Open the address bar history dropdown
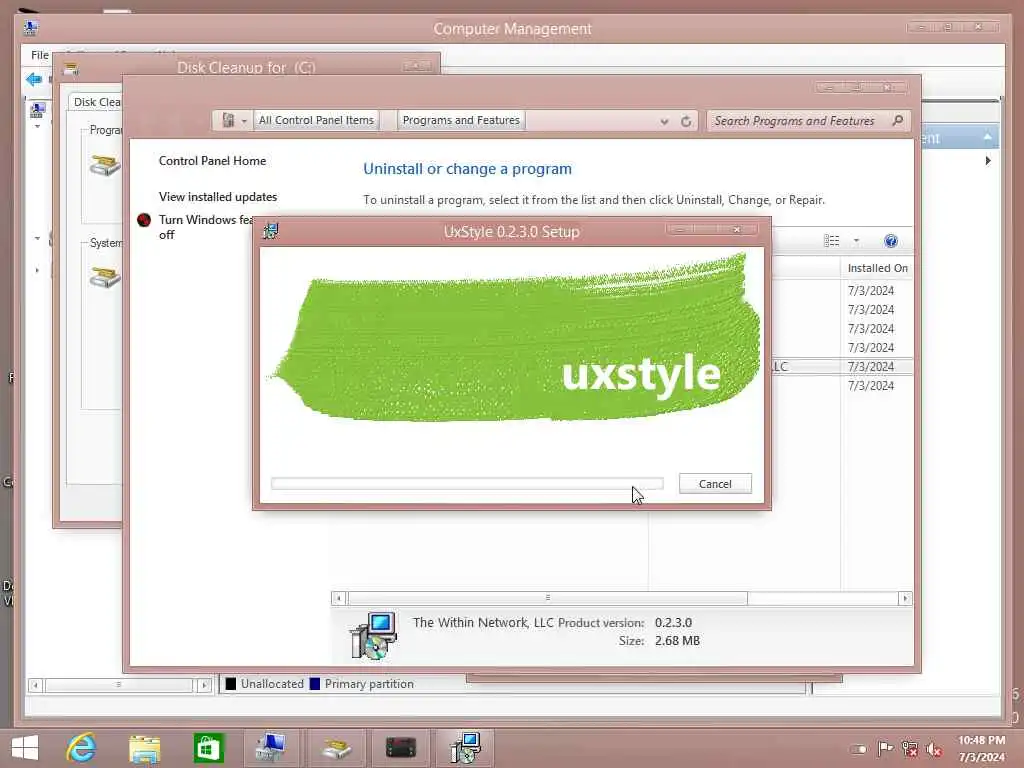Screen dimensions: 1024x768 pyautogui.click(x=664, y=121)
